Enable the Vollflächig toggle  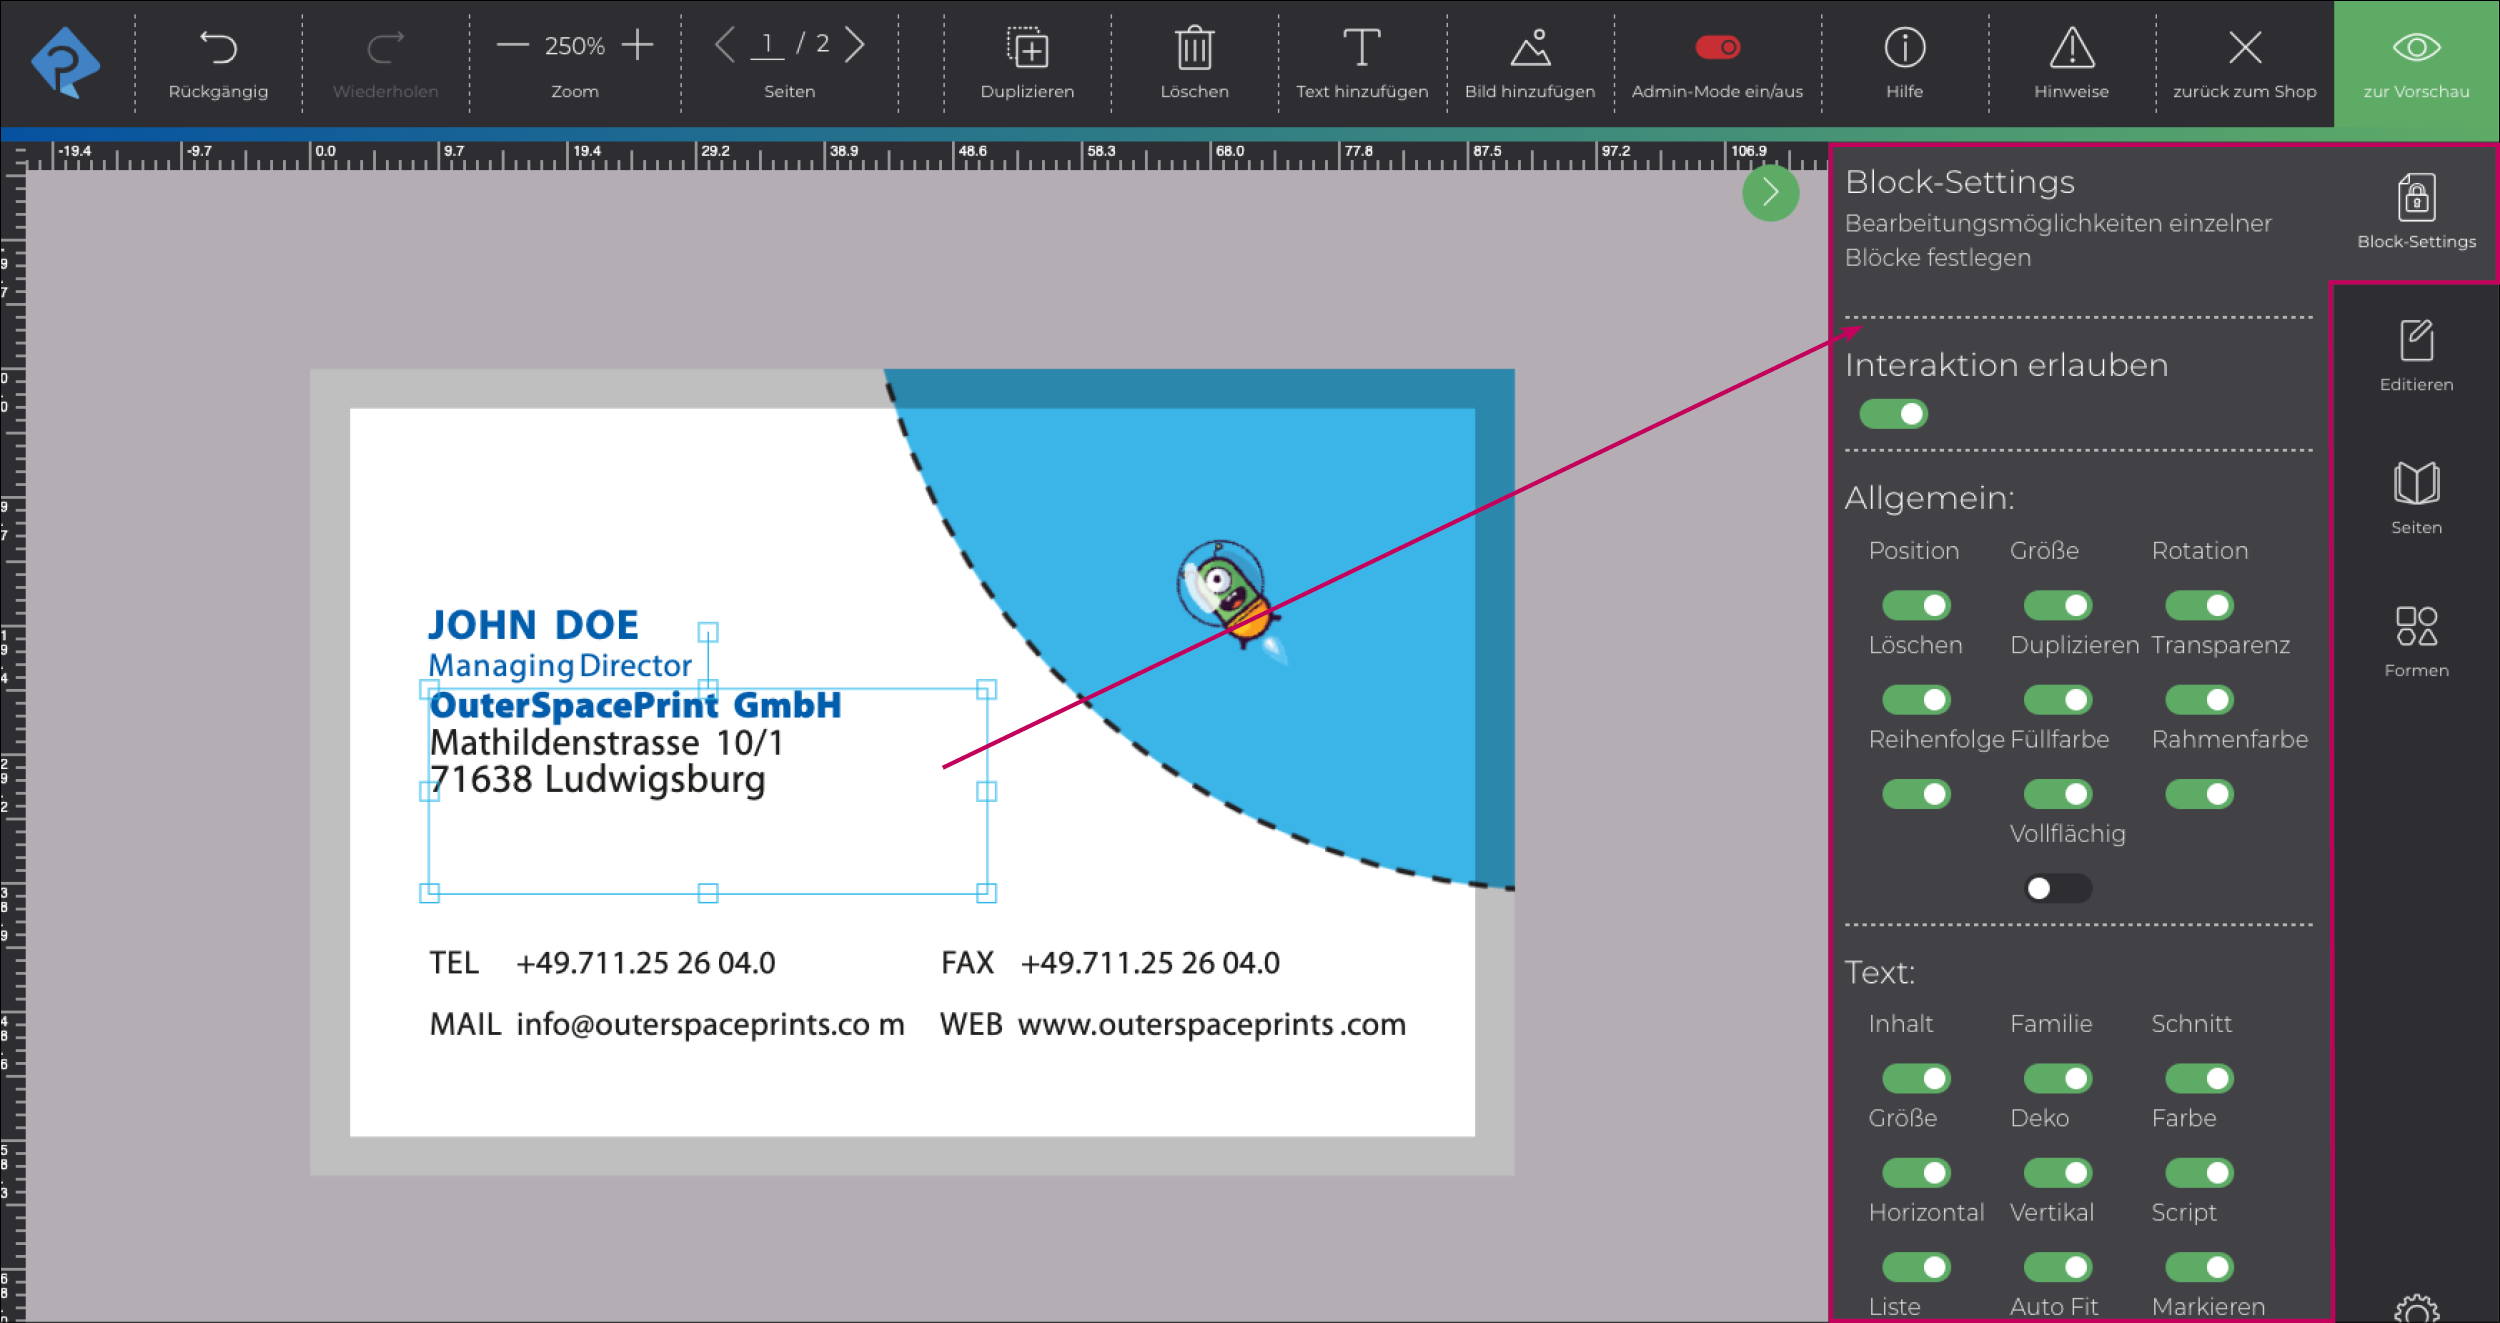[2057, 888]
